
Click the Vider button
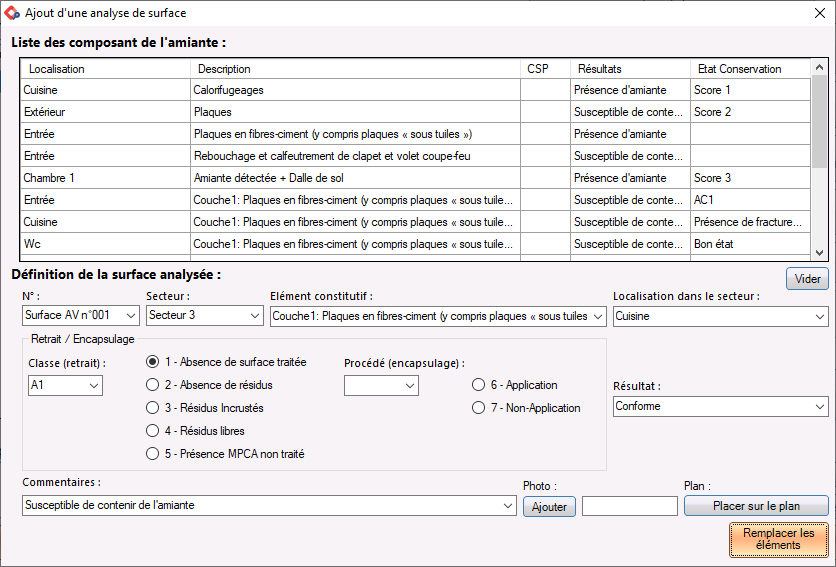tap(807, 278)
